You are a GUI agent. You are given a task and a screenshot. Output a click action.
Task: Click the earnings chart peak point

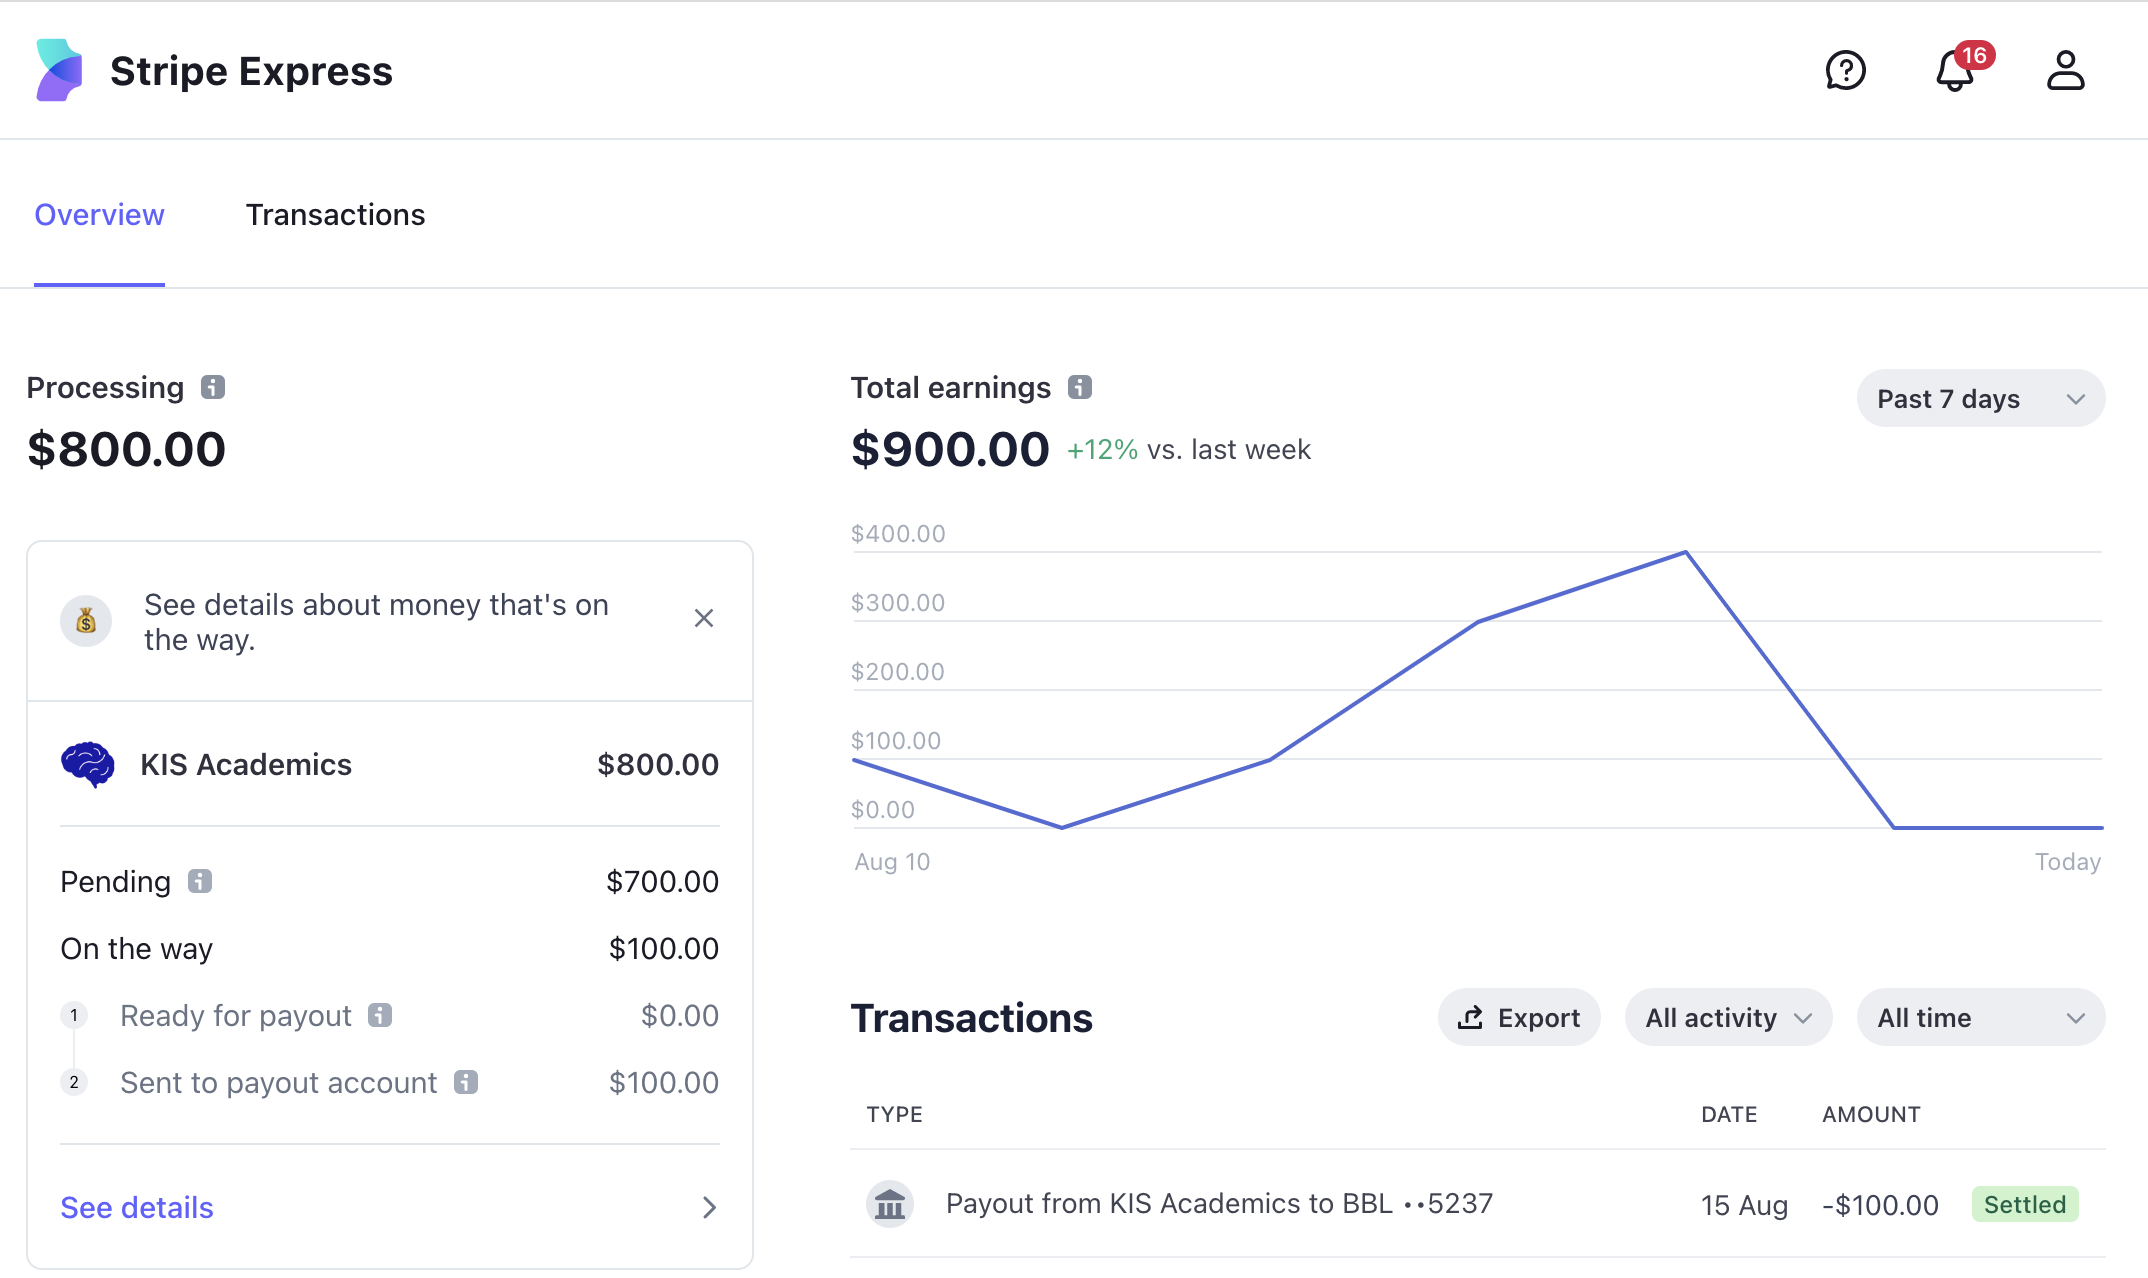(x=1686, y=552)
